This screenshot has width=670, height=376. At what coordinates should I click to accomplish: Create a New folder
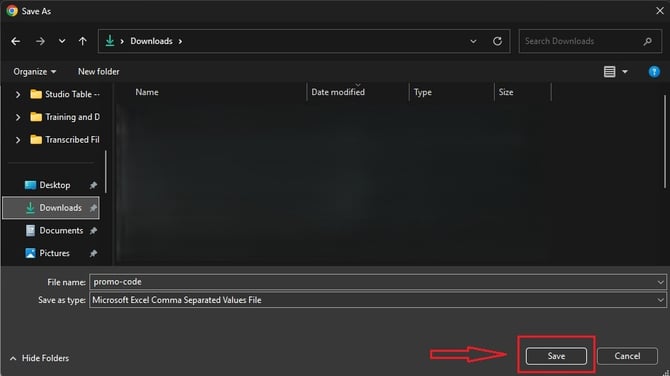point(98,71)
